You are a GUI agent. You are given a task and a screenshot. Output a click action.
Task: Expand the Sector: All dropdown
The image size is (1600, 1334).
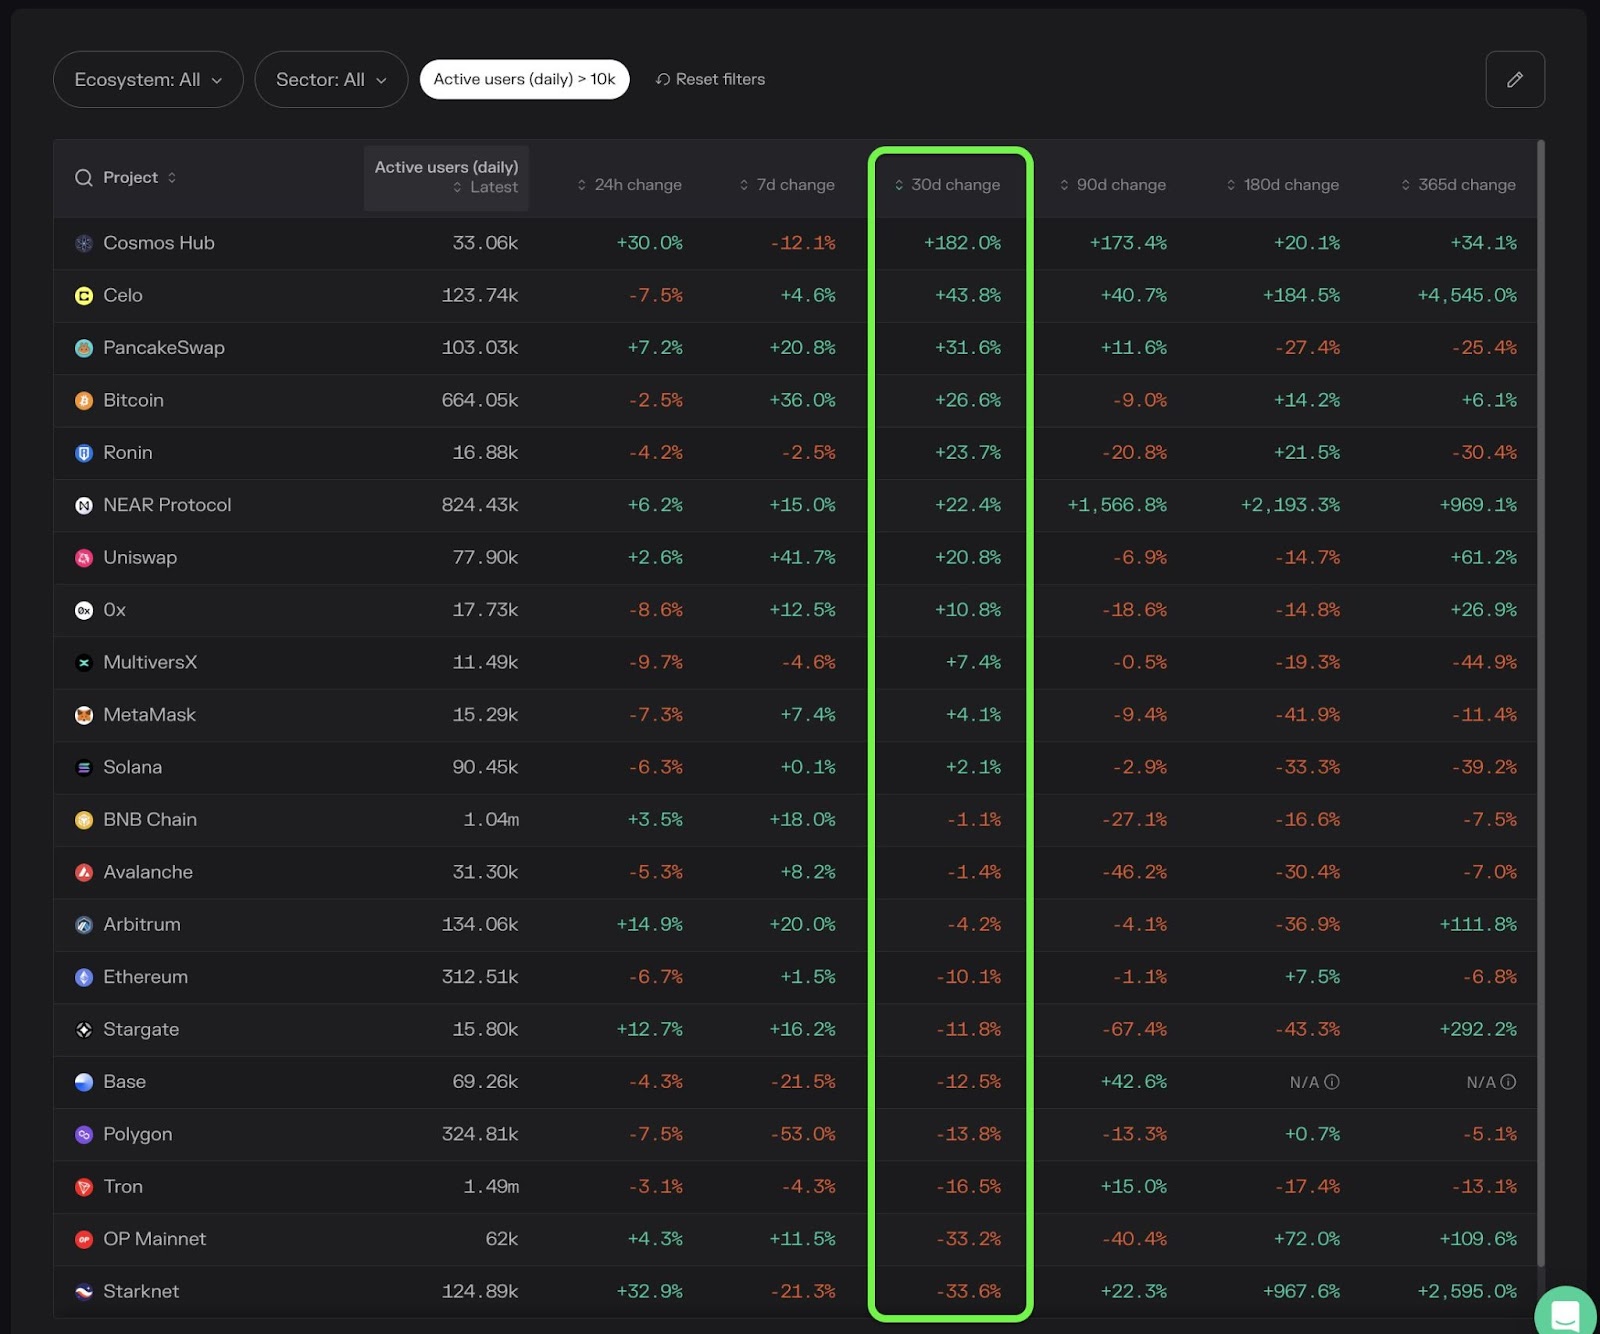pos(331,79)
